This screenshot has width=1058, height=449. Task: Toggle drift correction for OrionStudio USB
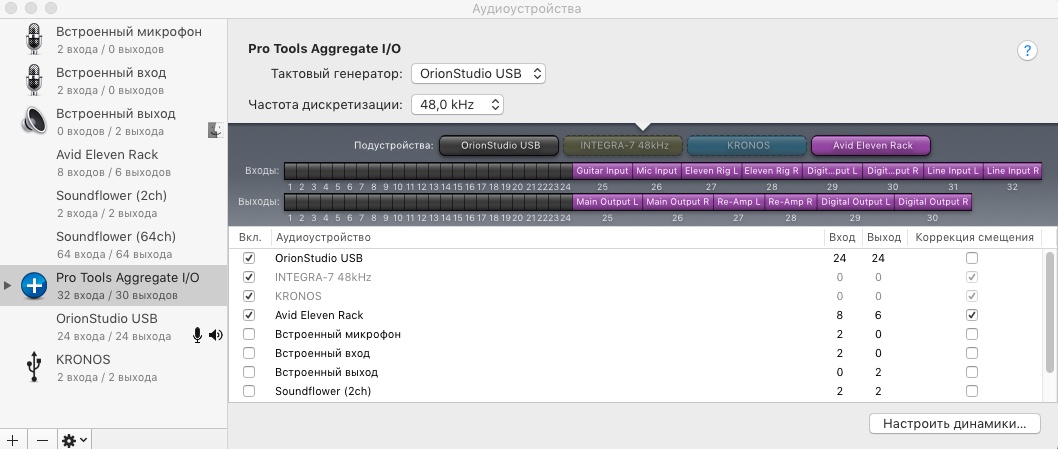pyautogui.click(x=972, y=258)
